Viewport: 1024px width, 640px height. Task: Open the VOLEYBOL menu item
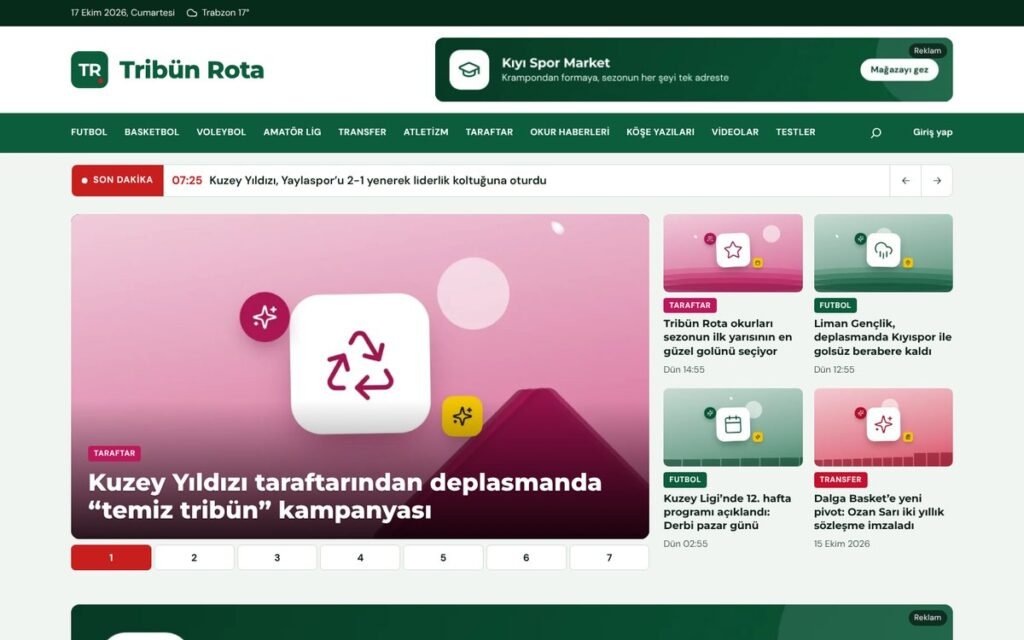click(221, 132)
